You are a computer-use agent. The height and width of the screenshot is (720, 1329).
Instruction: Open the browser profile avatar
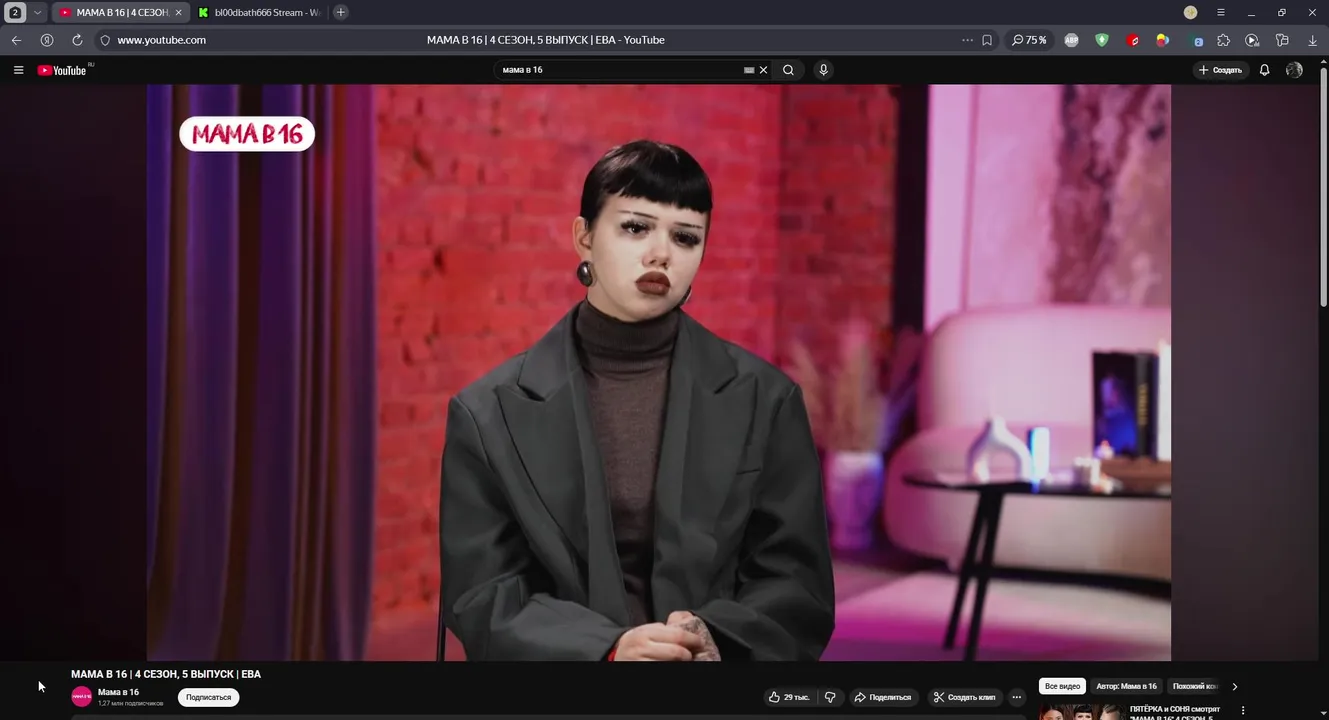pyautogui.click(x=1190, y=12)
